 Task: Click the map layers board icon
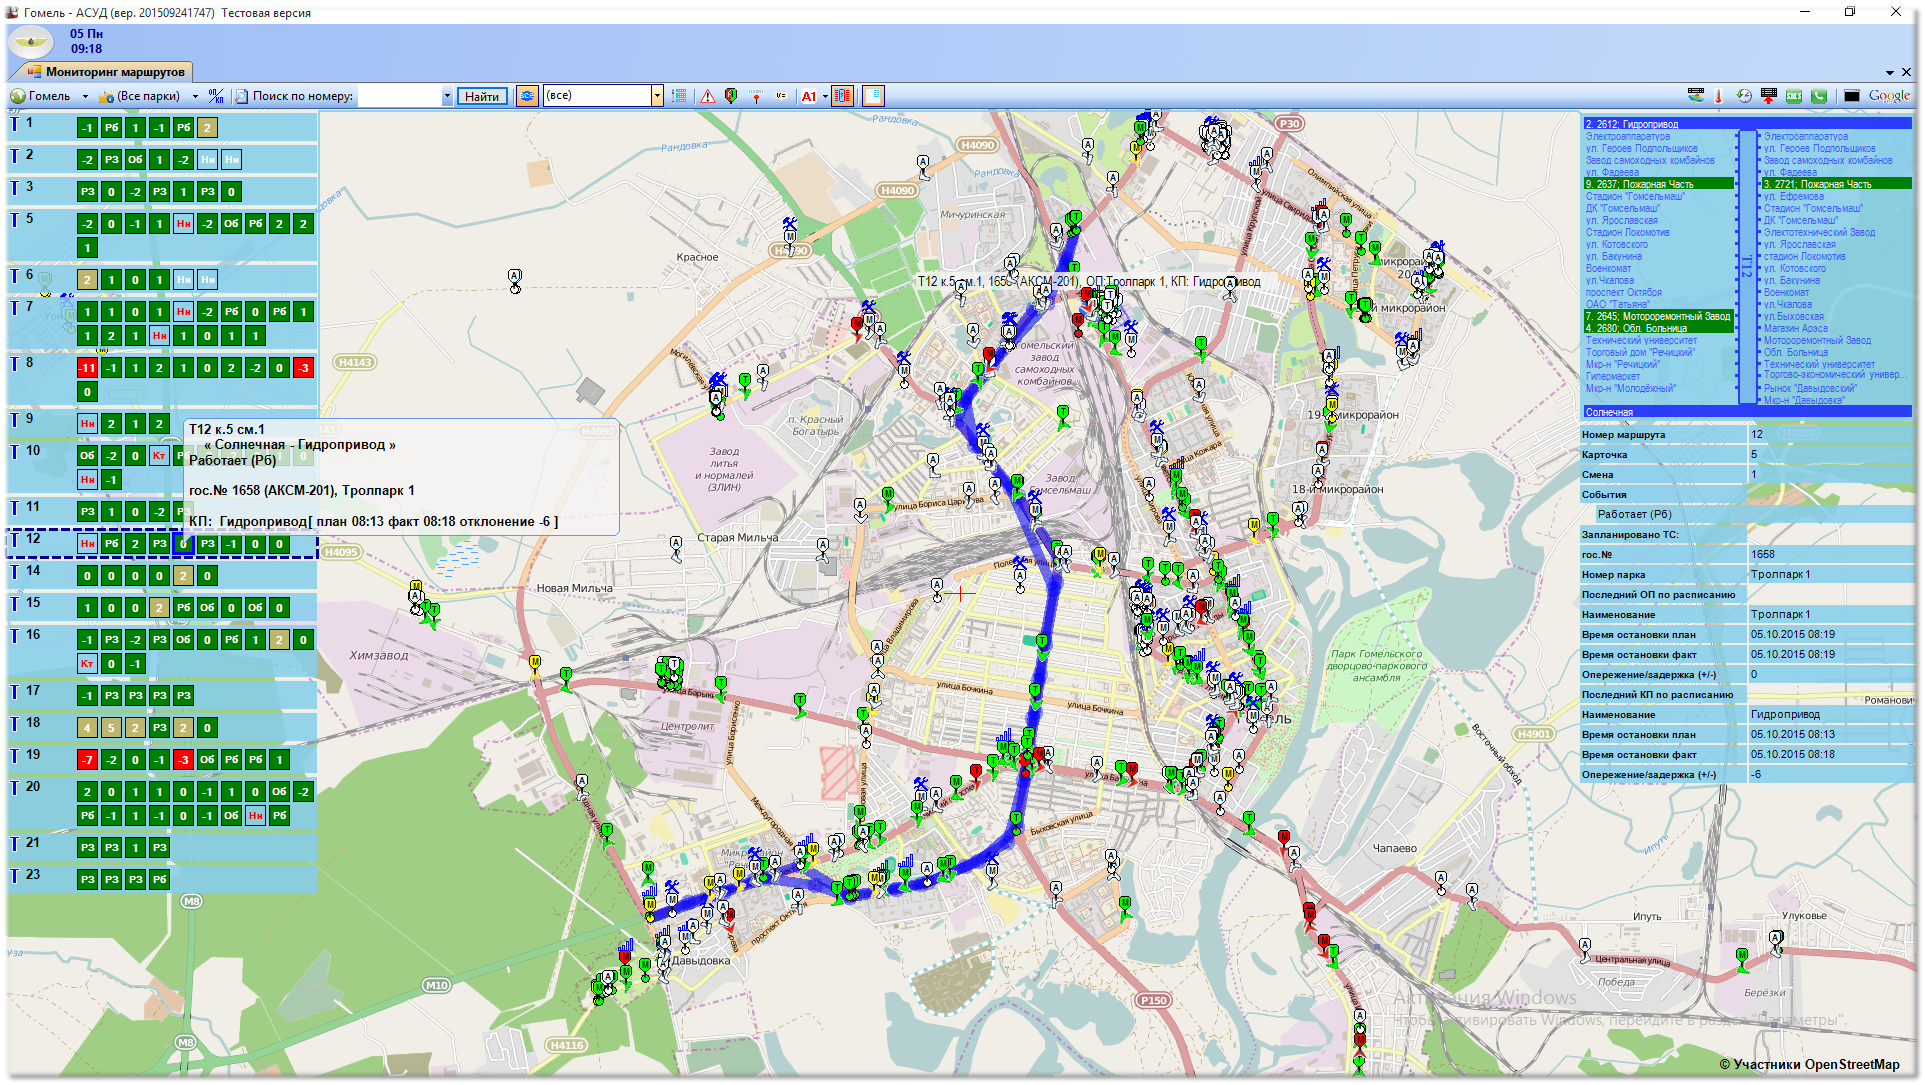click(1696, 96)
